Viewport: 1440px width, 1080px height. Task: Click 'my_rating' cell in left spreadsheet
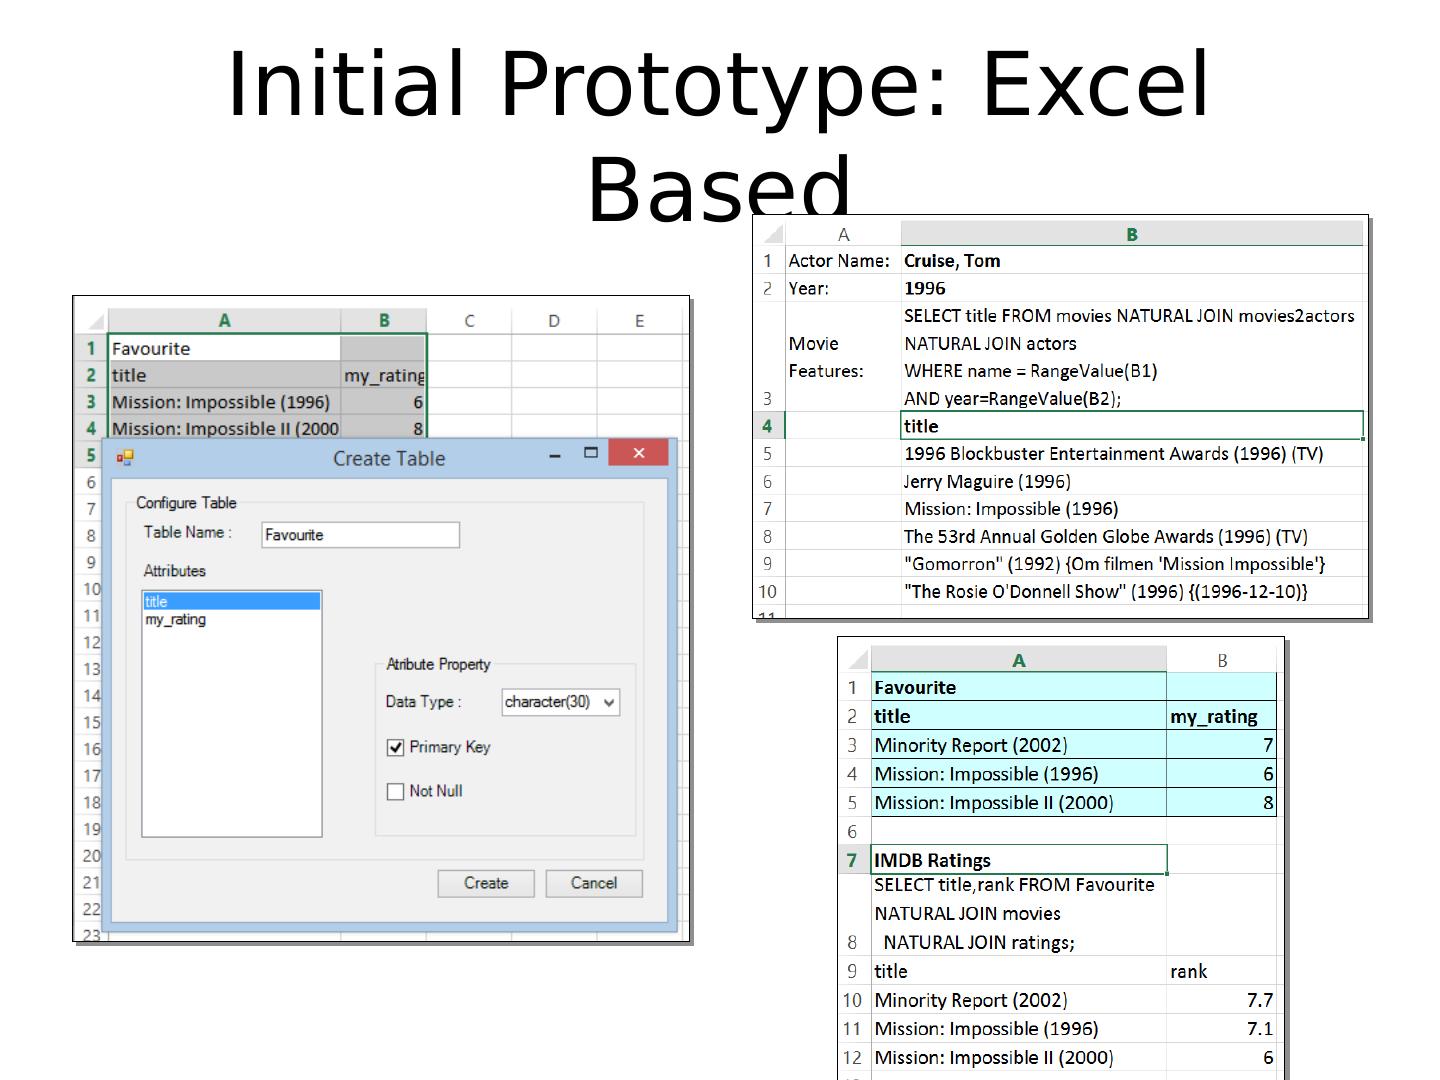384,376
